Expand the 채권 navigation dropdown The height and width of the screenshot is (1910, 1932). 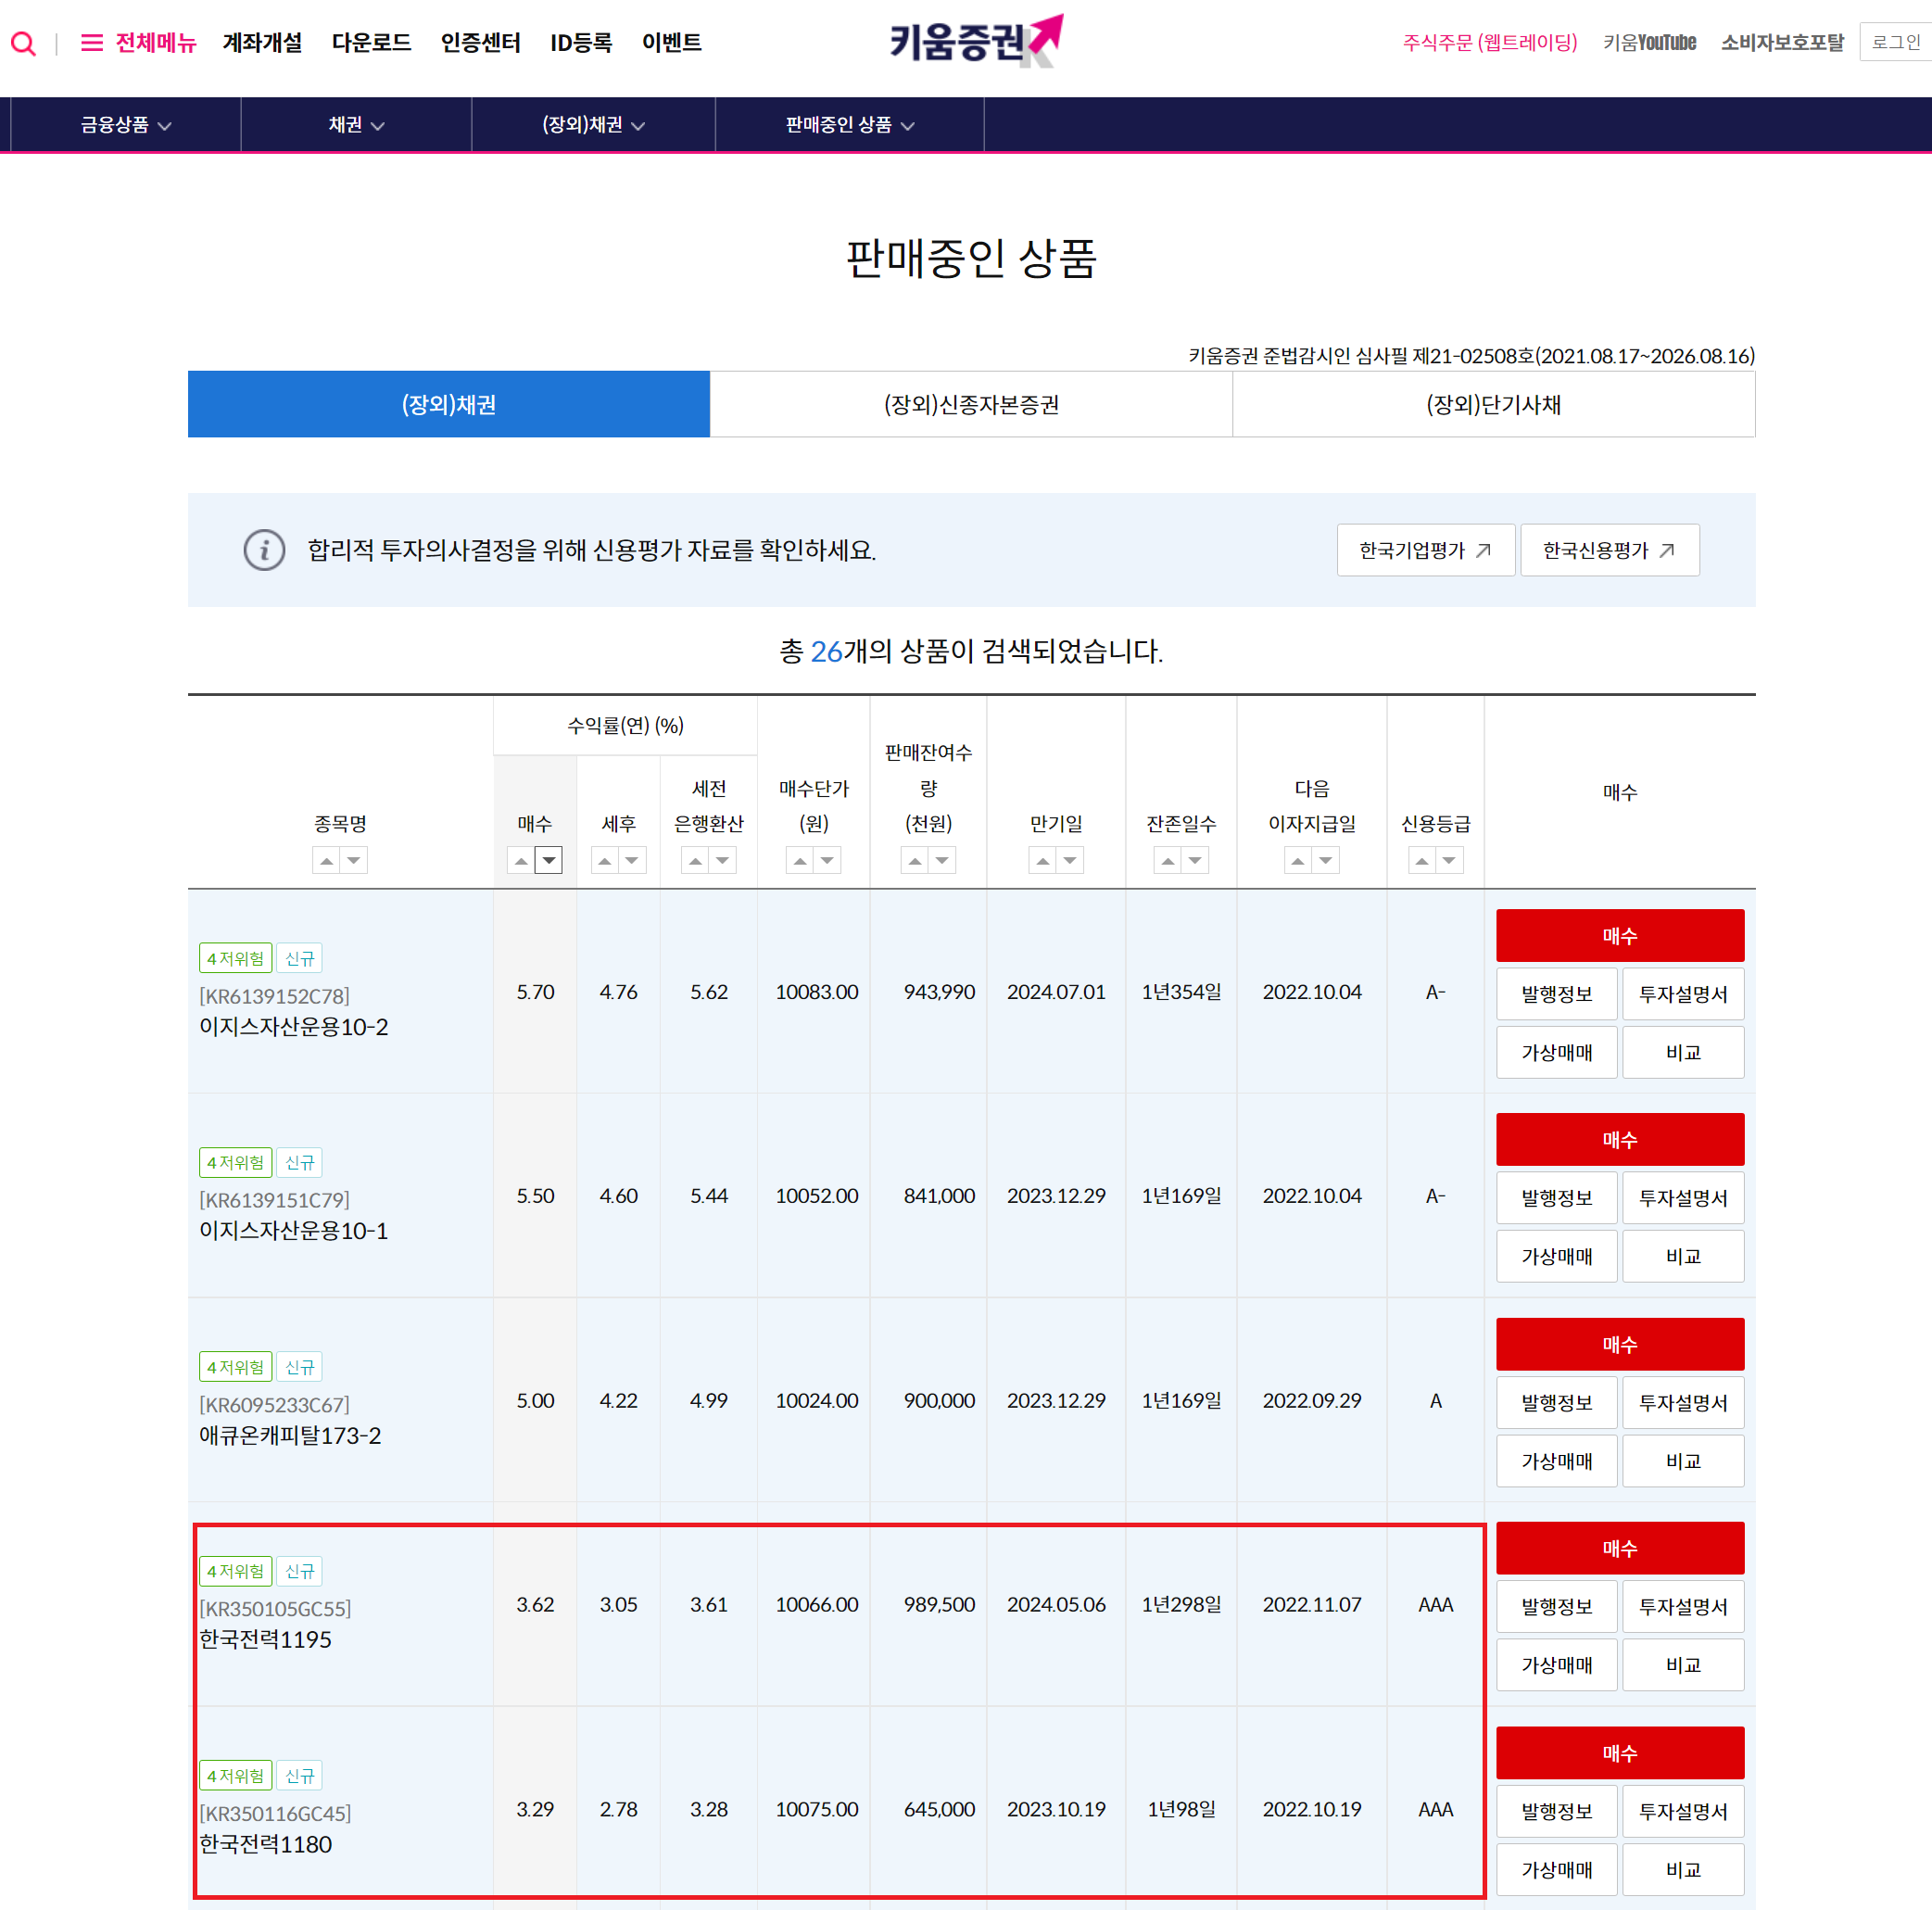356,125
